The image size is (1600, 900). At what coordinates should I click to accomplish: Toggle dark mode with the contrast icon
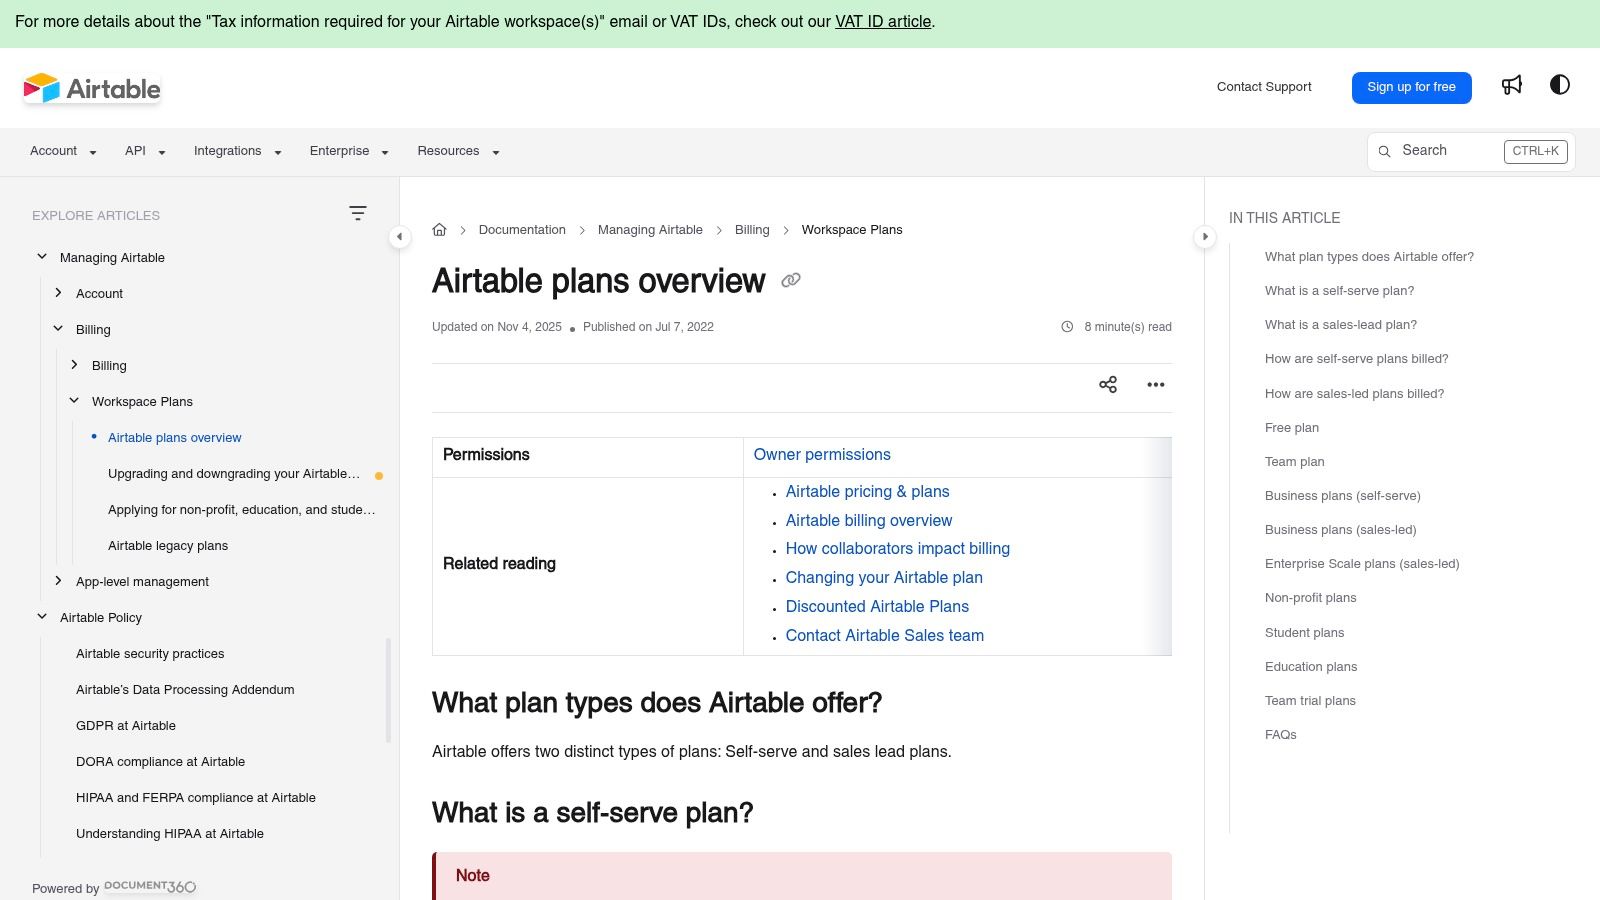1559,85
